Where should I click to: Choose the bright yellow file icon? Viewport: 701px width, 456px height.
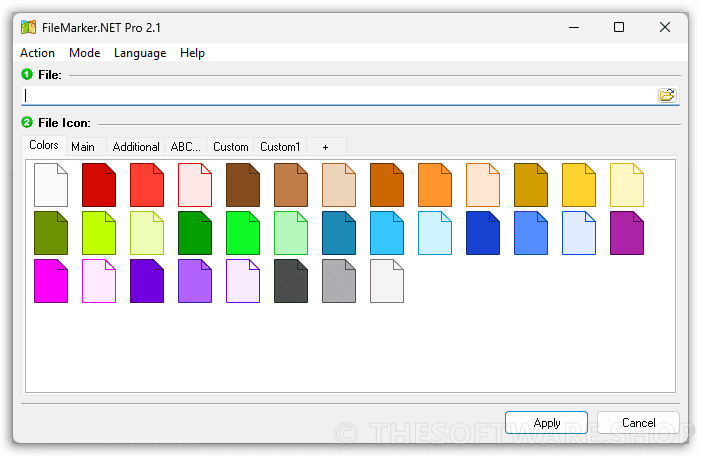pos(579,185)
